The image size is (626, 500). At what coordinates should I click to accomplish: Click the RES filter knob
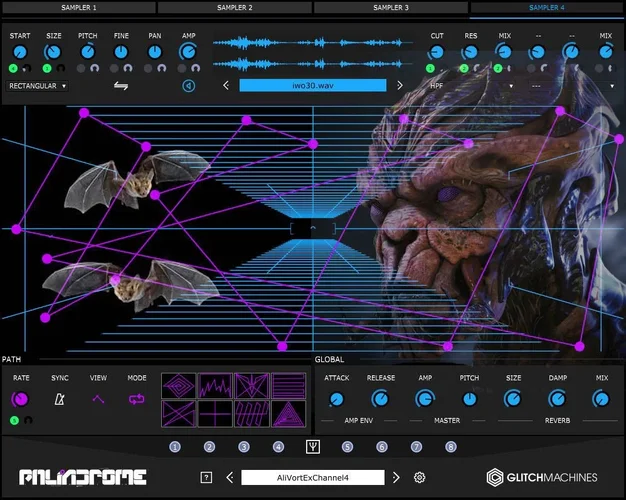pos(470,52)
